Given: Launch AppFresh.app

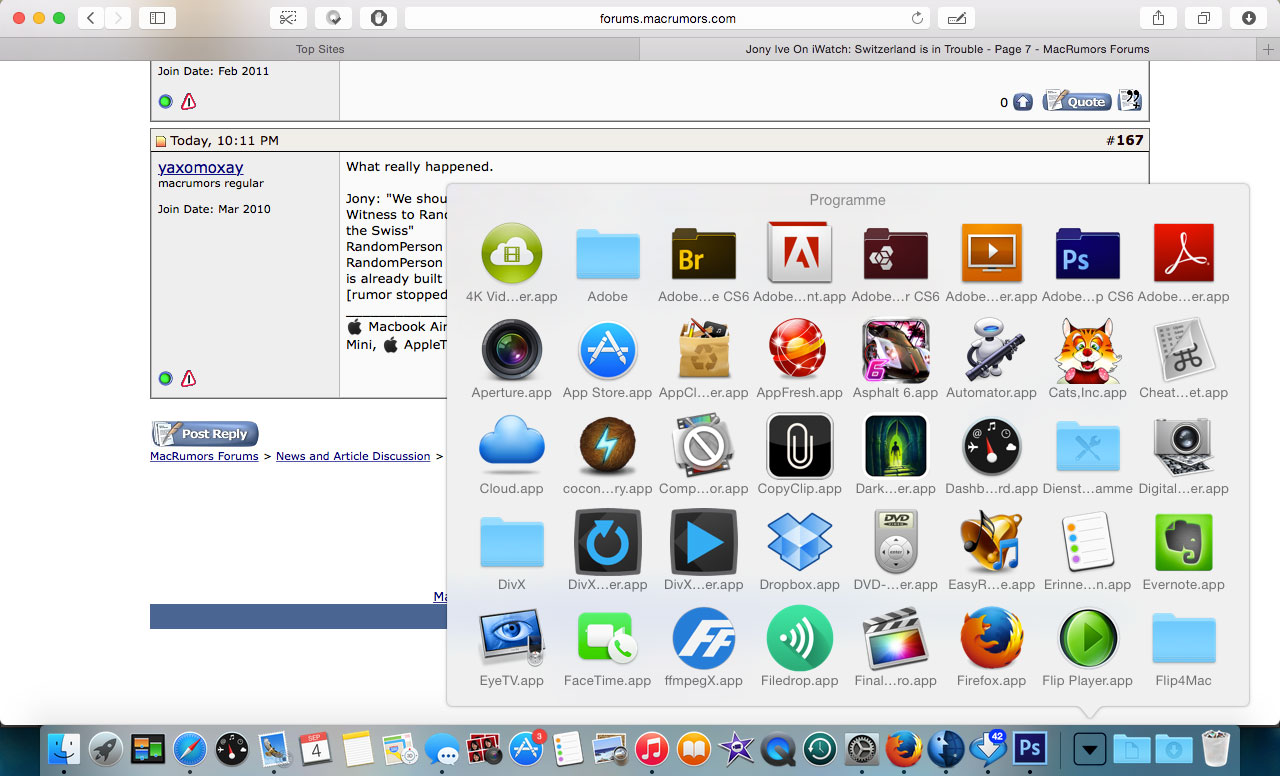Looking at the screenshot, I should coord(797,349).
